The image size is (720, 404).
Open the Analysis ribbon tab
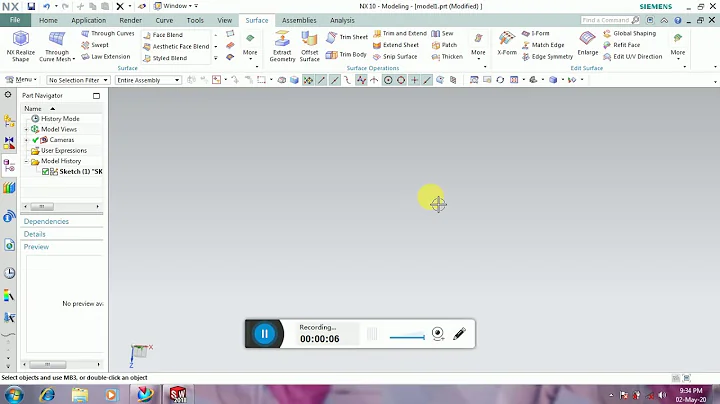pos(342,20)
